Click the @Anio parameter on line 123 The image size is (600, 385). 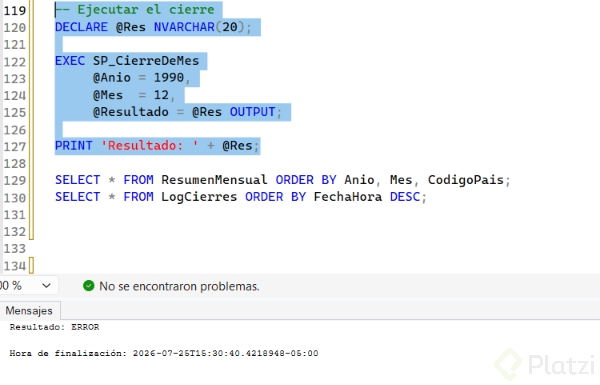pos(112,78)
